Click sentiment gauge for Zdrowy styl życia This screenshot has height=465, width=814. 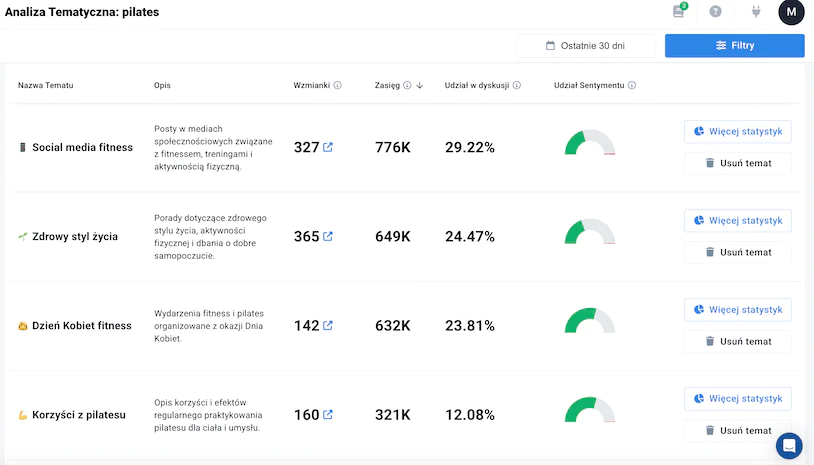[590, 231]
